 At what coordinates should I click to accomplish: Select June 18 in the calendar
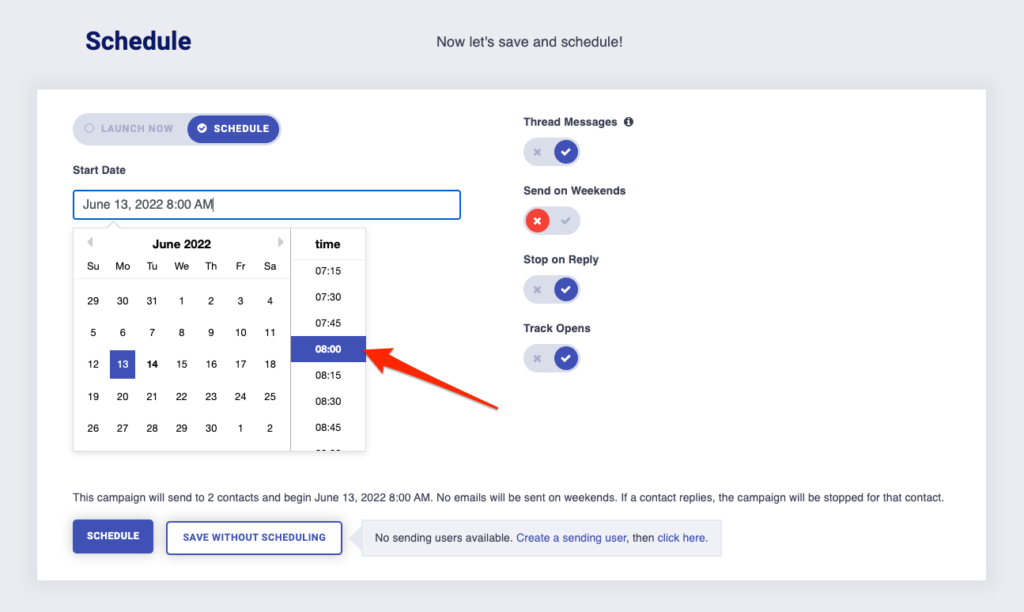pyautogui.click(x=270, y=364)
